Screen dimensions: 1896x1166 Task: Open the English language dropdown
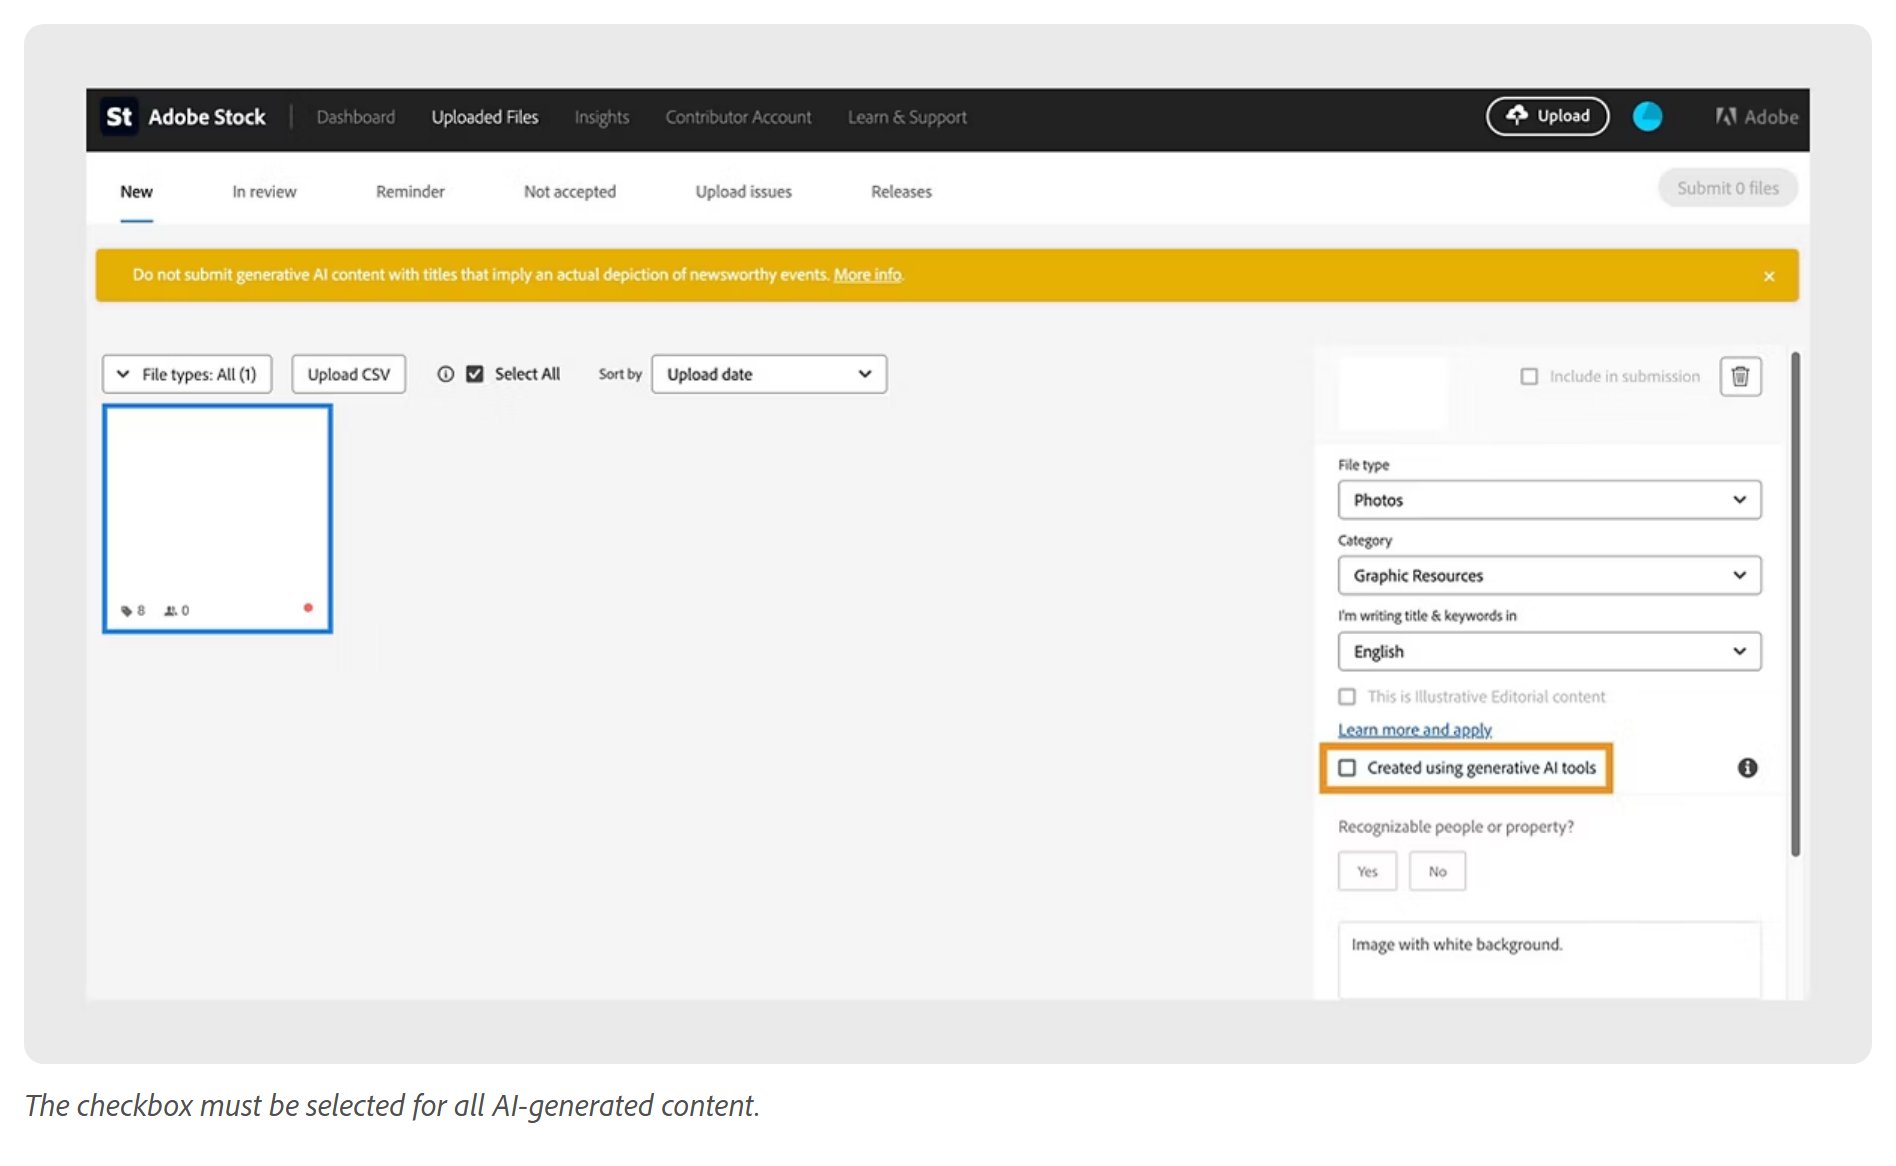coord(1549,651)
